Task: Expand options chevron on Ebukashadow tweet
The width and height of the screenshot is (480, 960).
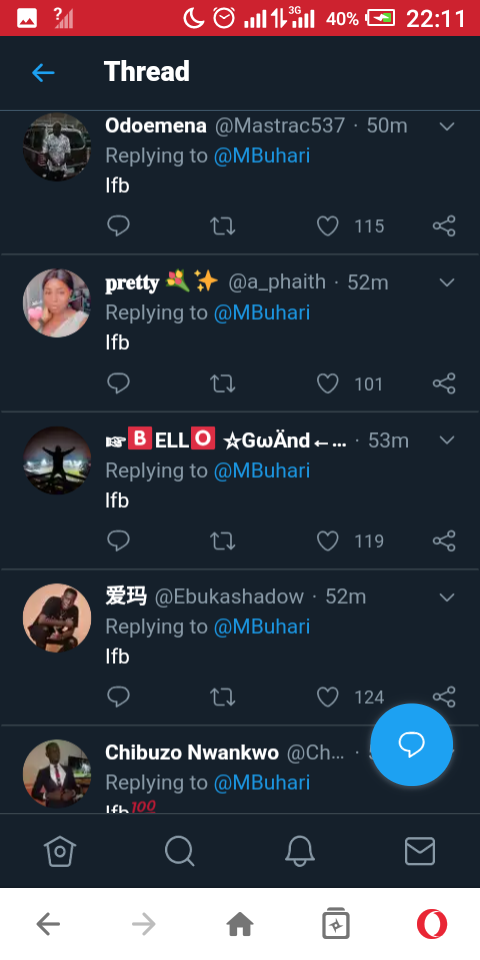Action: tap(448, 598)
